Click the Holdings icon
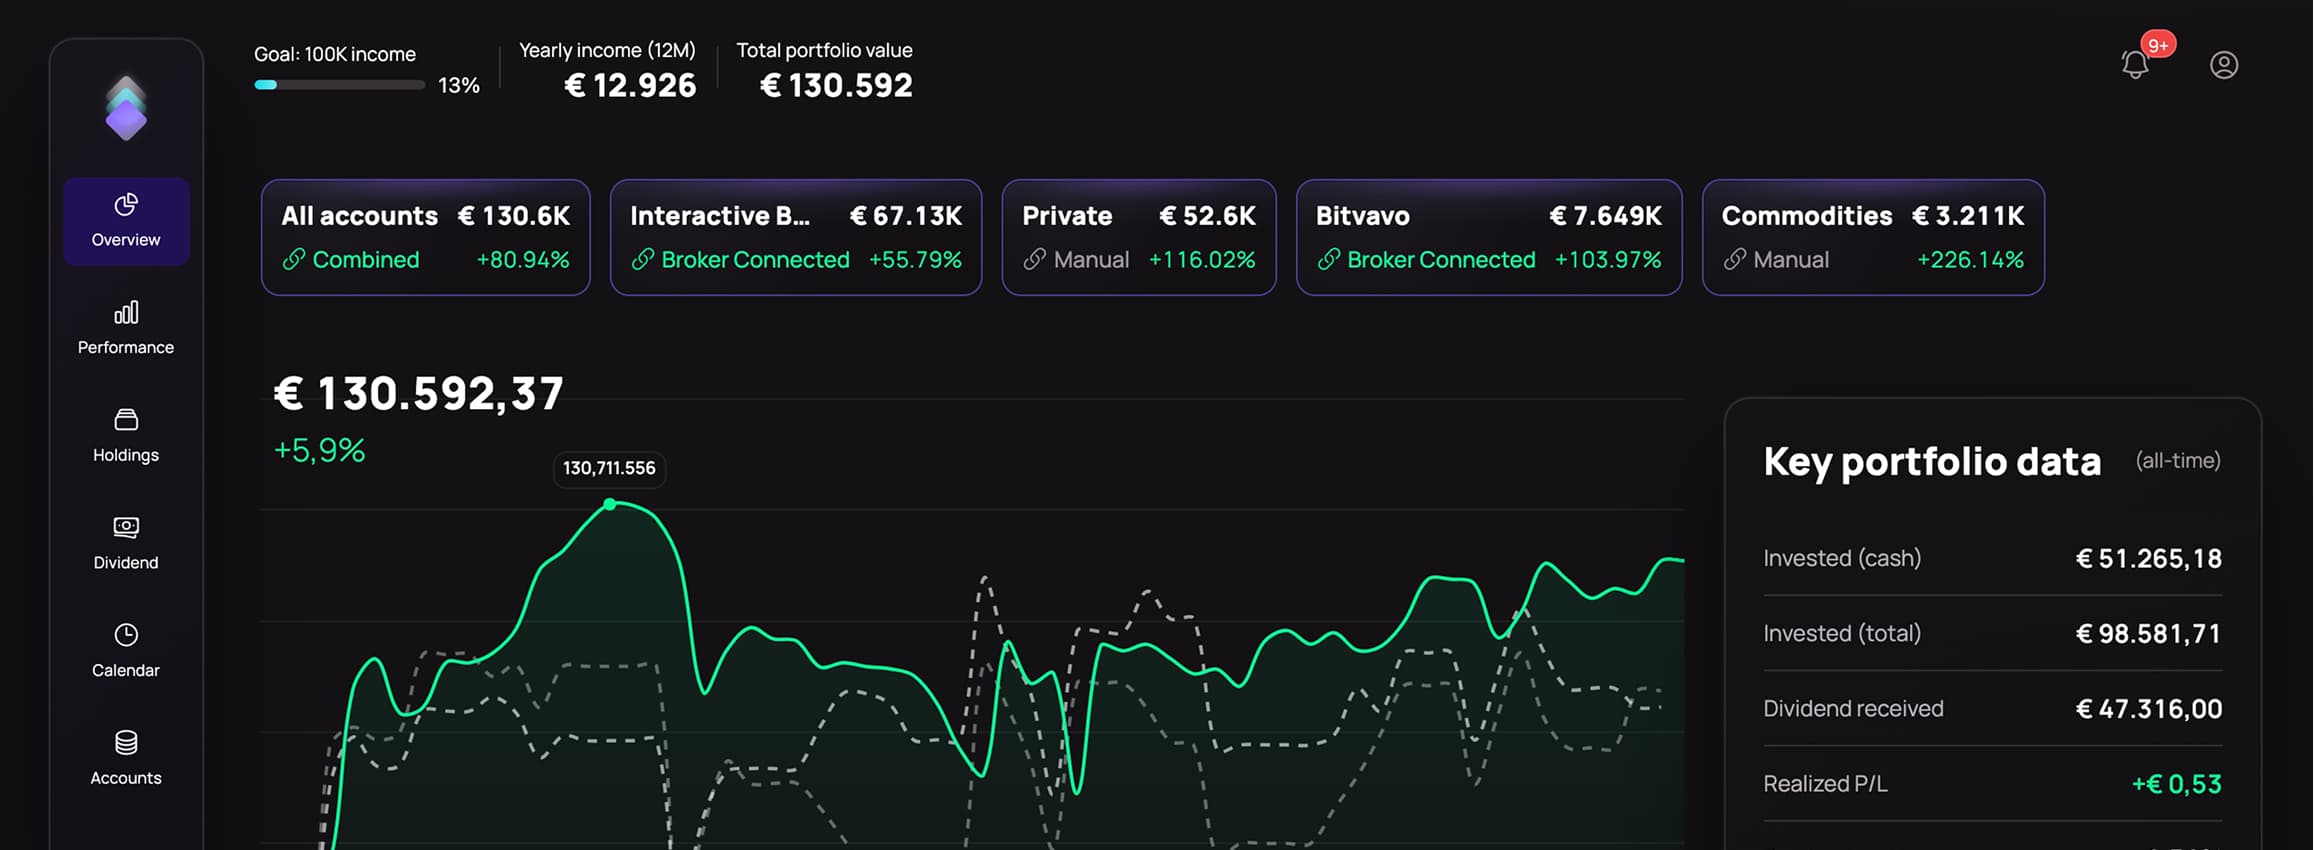Viewport: 2314px width, 850px height. (x=126, y=419)
